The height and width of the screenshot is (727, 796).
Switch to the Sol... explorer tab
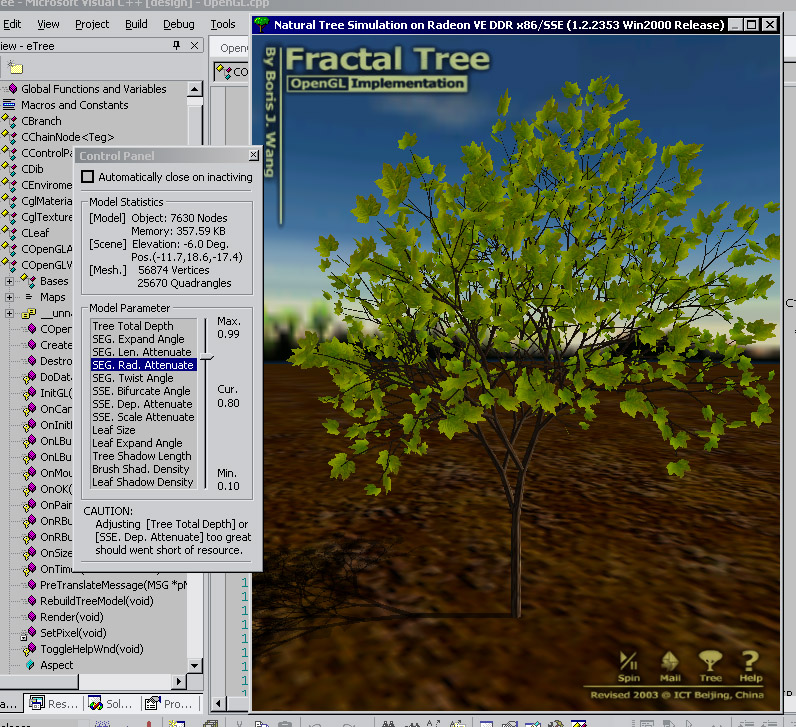(x=110, y=704)
